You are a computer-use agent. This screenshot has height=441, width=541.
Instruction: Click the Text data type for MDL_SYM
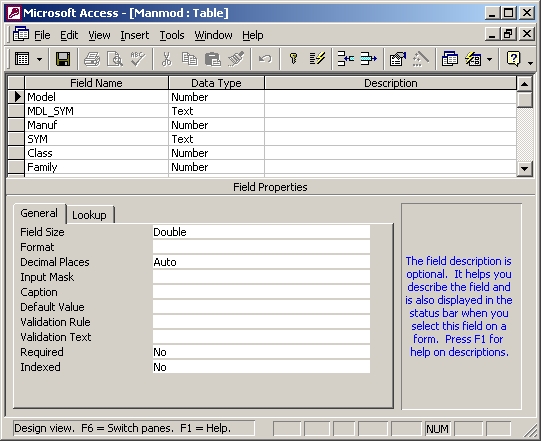point(216,111)
